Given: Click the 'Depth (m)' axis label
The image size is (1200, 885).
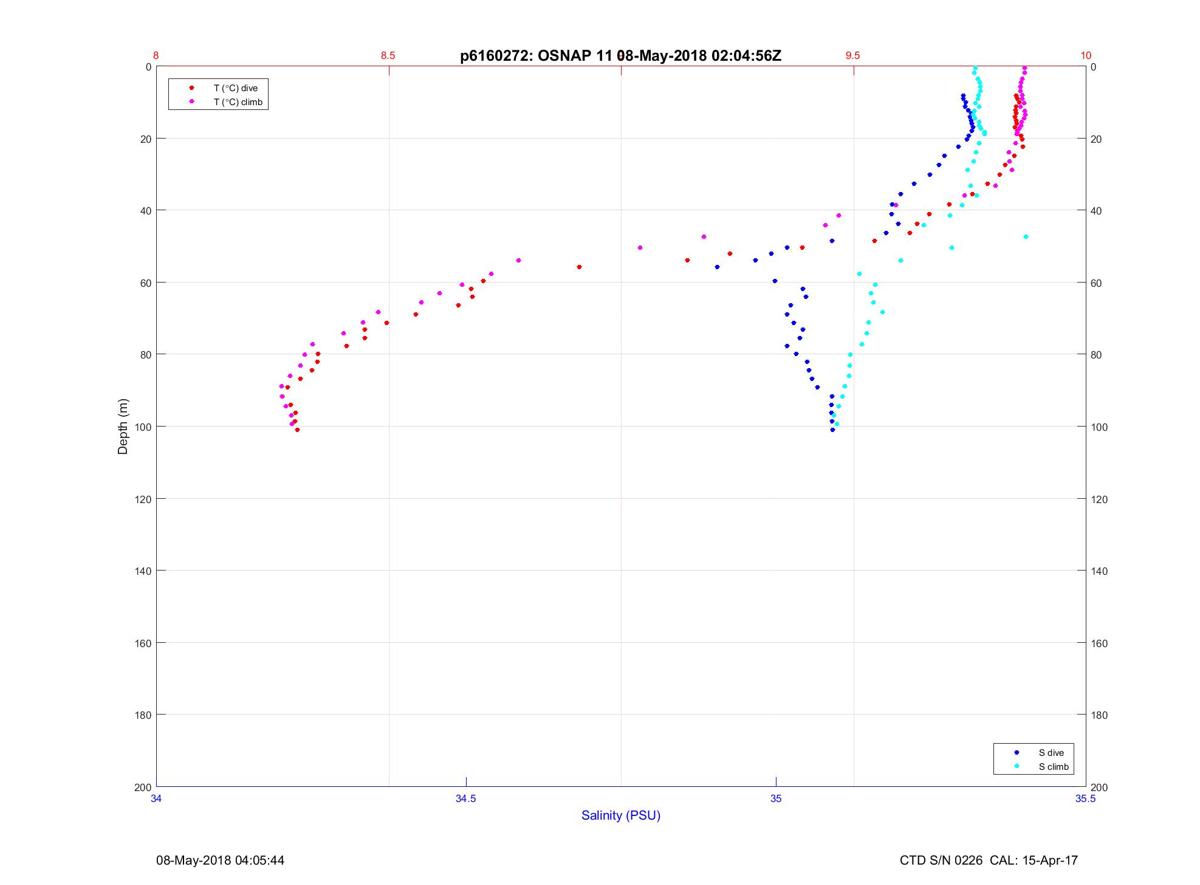Looking at the screenshot, I should click(123, 427).
